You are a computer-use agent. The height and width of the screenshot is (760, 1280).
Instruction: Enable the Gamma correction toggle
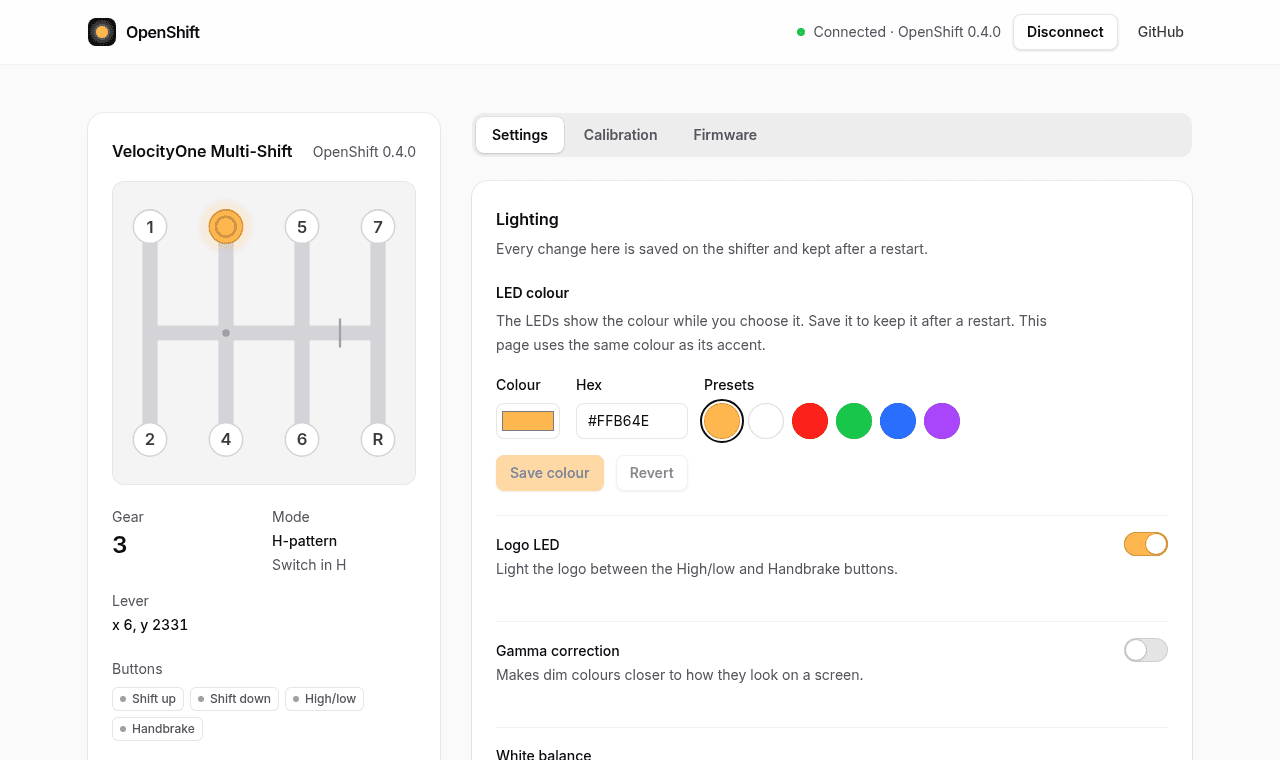click(1146, 650)
